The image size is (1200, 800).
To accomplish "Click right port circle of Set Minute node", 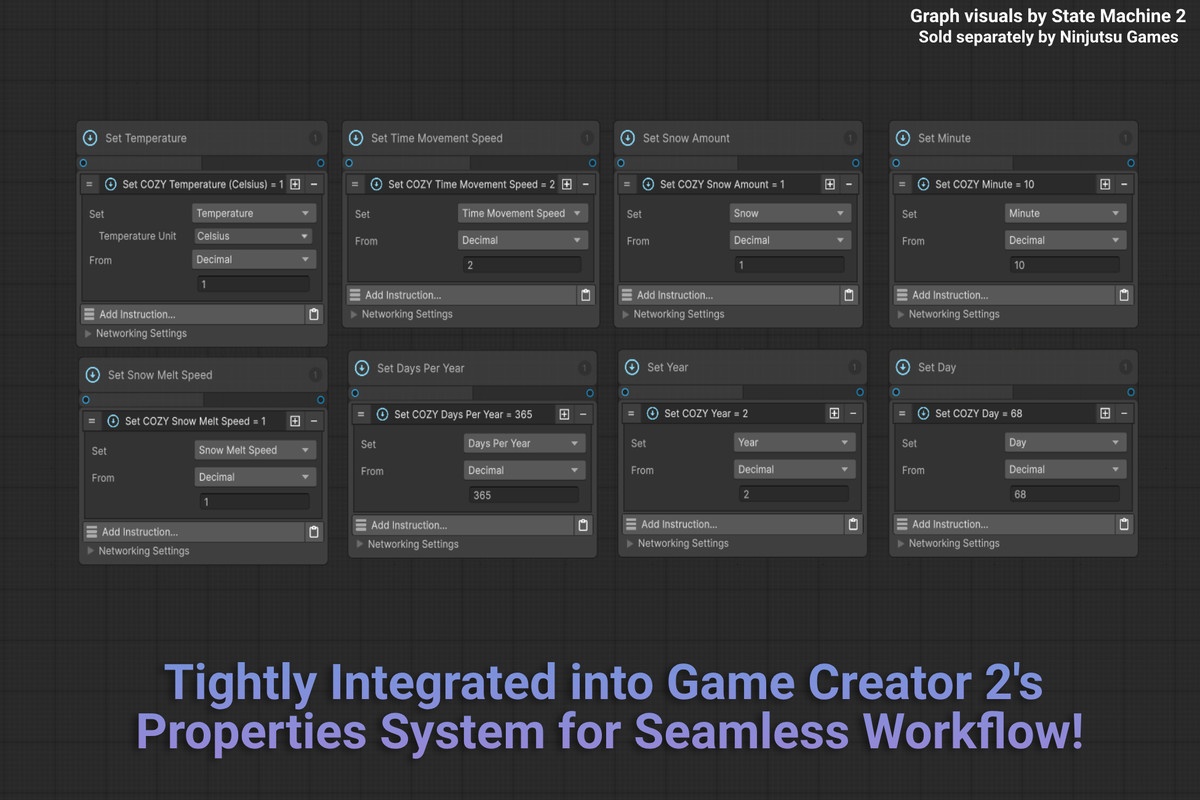I will point(1132,163).
